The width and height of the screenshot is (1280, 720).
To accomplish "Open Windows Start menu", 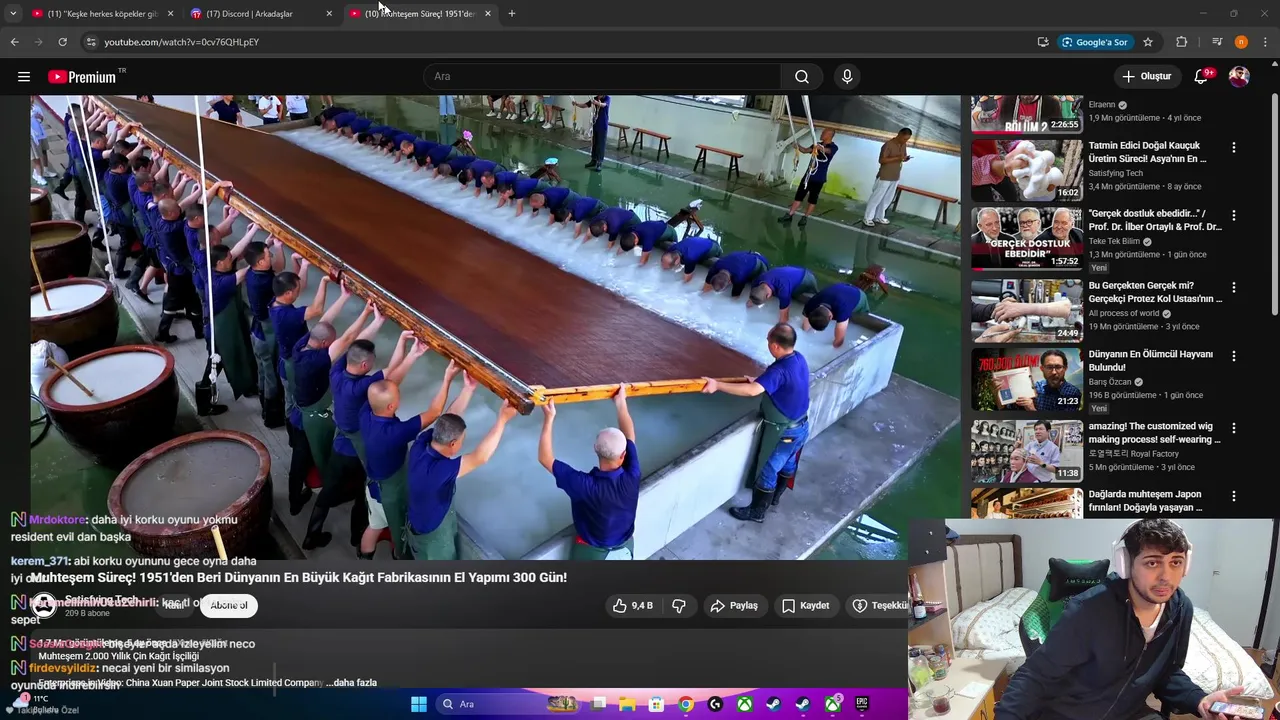I will (419, 704).
